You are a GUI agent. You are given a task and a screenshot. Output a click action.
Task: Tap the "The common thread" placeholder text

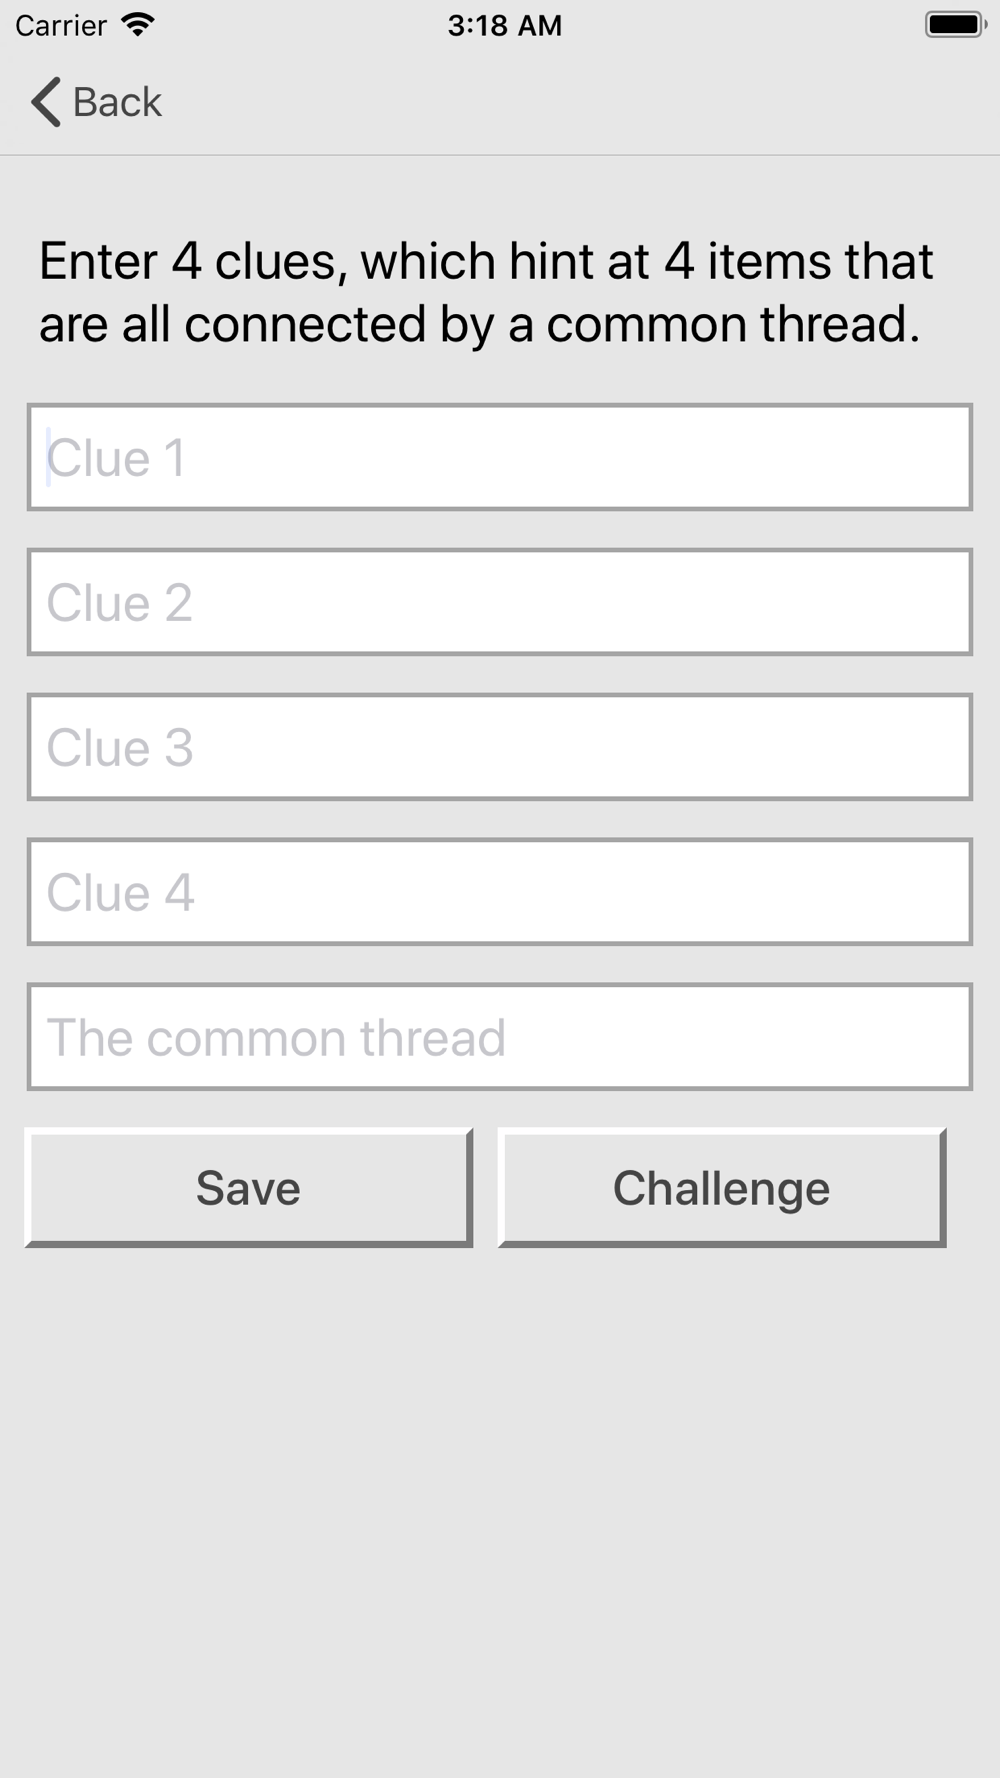276,1037
